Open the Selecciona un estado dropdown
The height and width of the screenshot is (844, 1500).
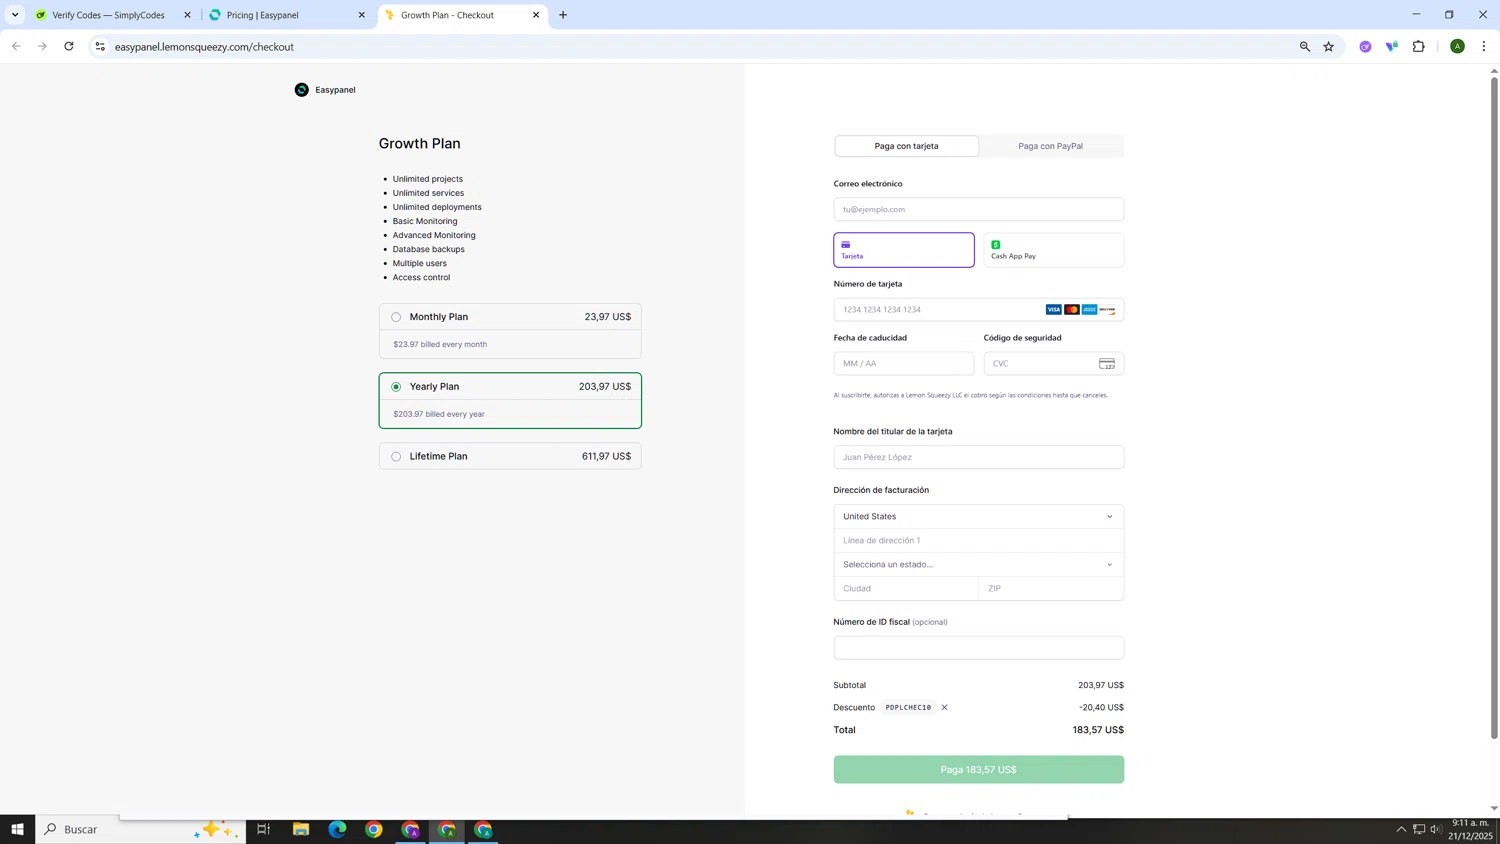[x=979, y=564]
